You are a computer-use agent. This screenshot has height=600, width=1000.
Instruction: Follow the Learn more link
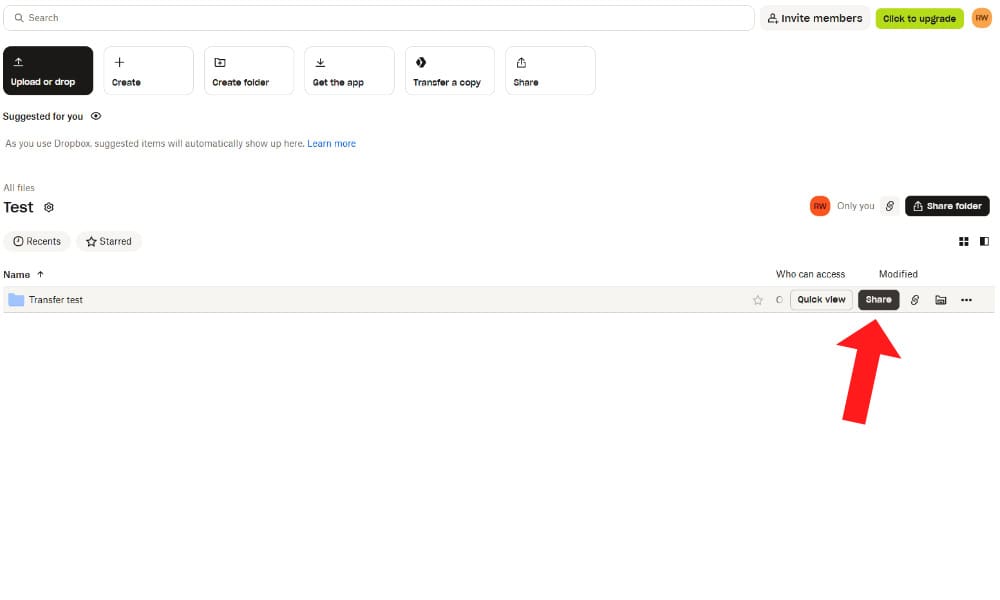click(x=331, y=144)
